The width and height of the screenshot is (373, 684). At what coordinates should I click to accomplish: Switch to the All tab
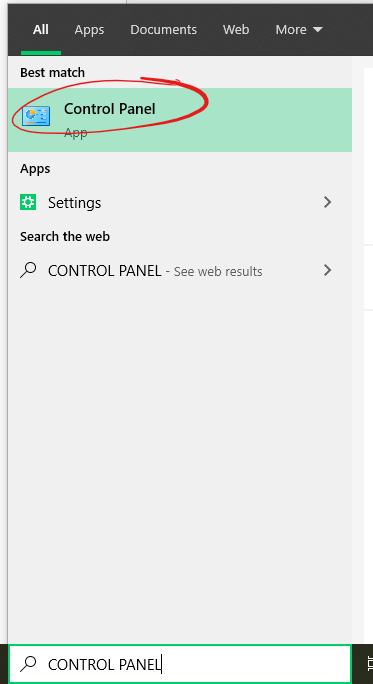point(41,30)
